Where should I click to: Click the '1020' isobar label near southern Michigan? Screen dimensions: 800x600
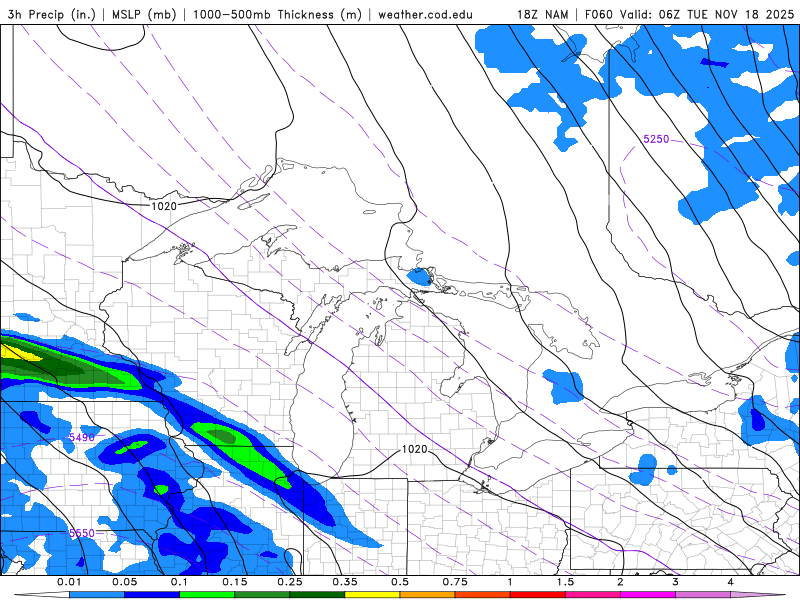click(x=414, y=449)
